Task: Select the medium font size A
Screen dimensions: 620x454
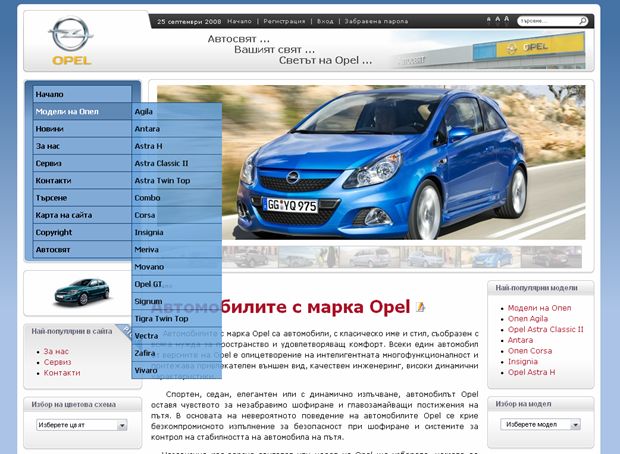Action: coord(497,19)
